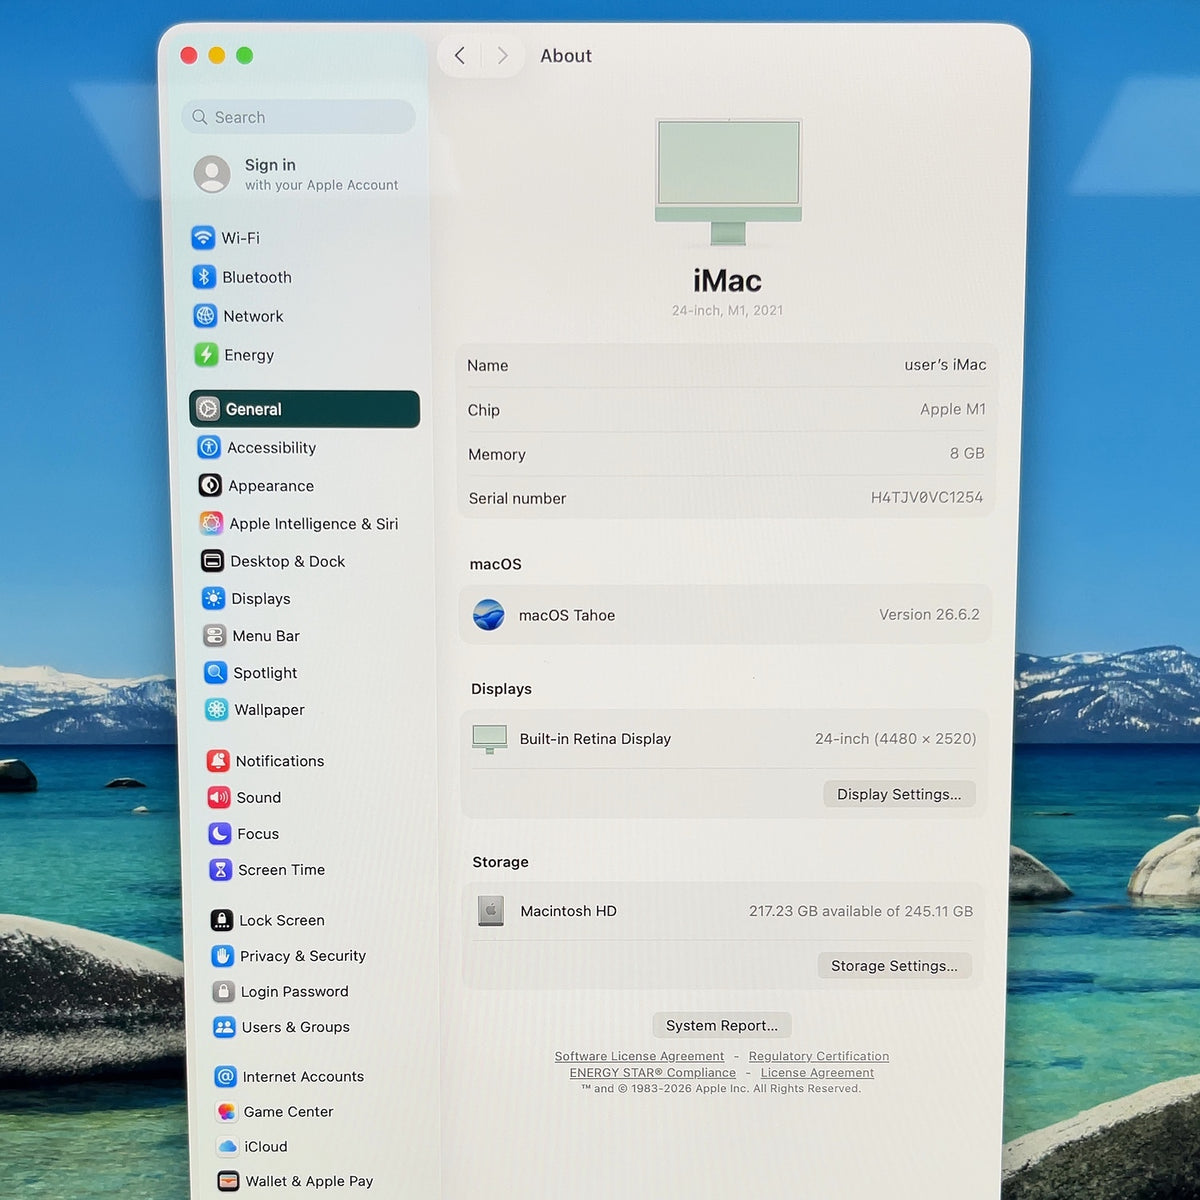Click the Displays sun icon
The height and width of the screenshot is (1200, 1200).
[x=213, y=598]
